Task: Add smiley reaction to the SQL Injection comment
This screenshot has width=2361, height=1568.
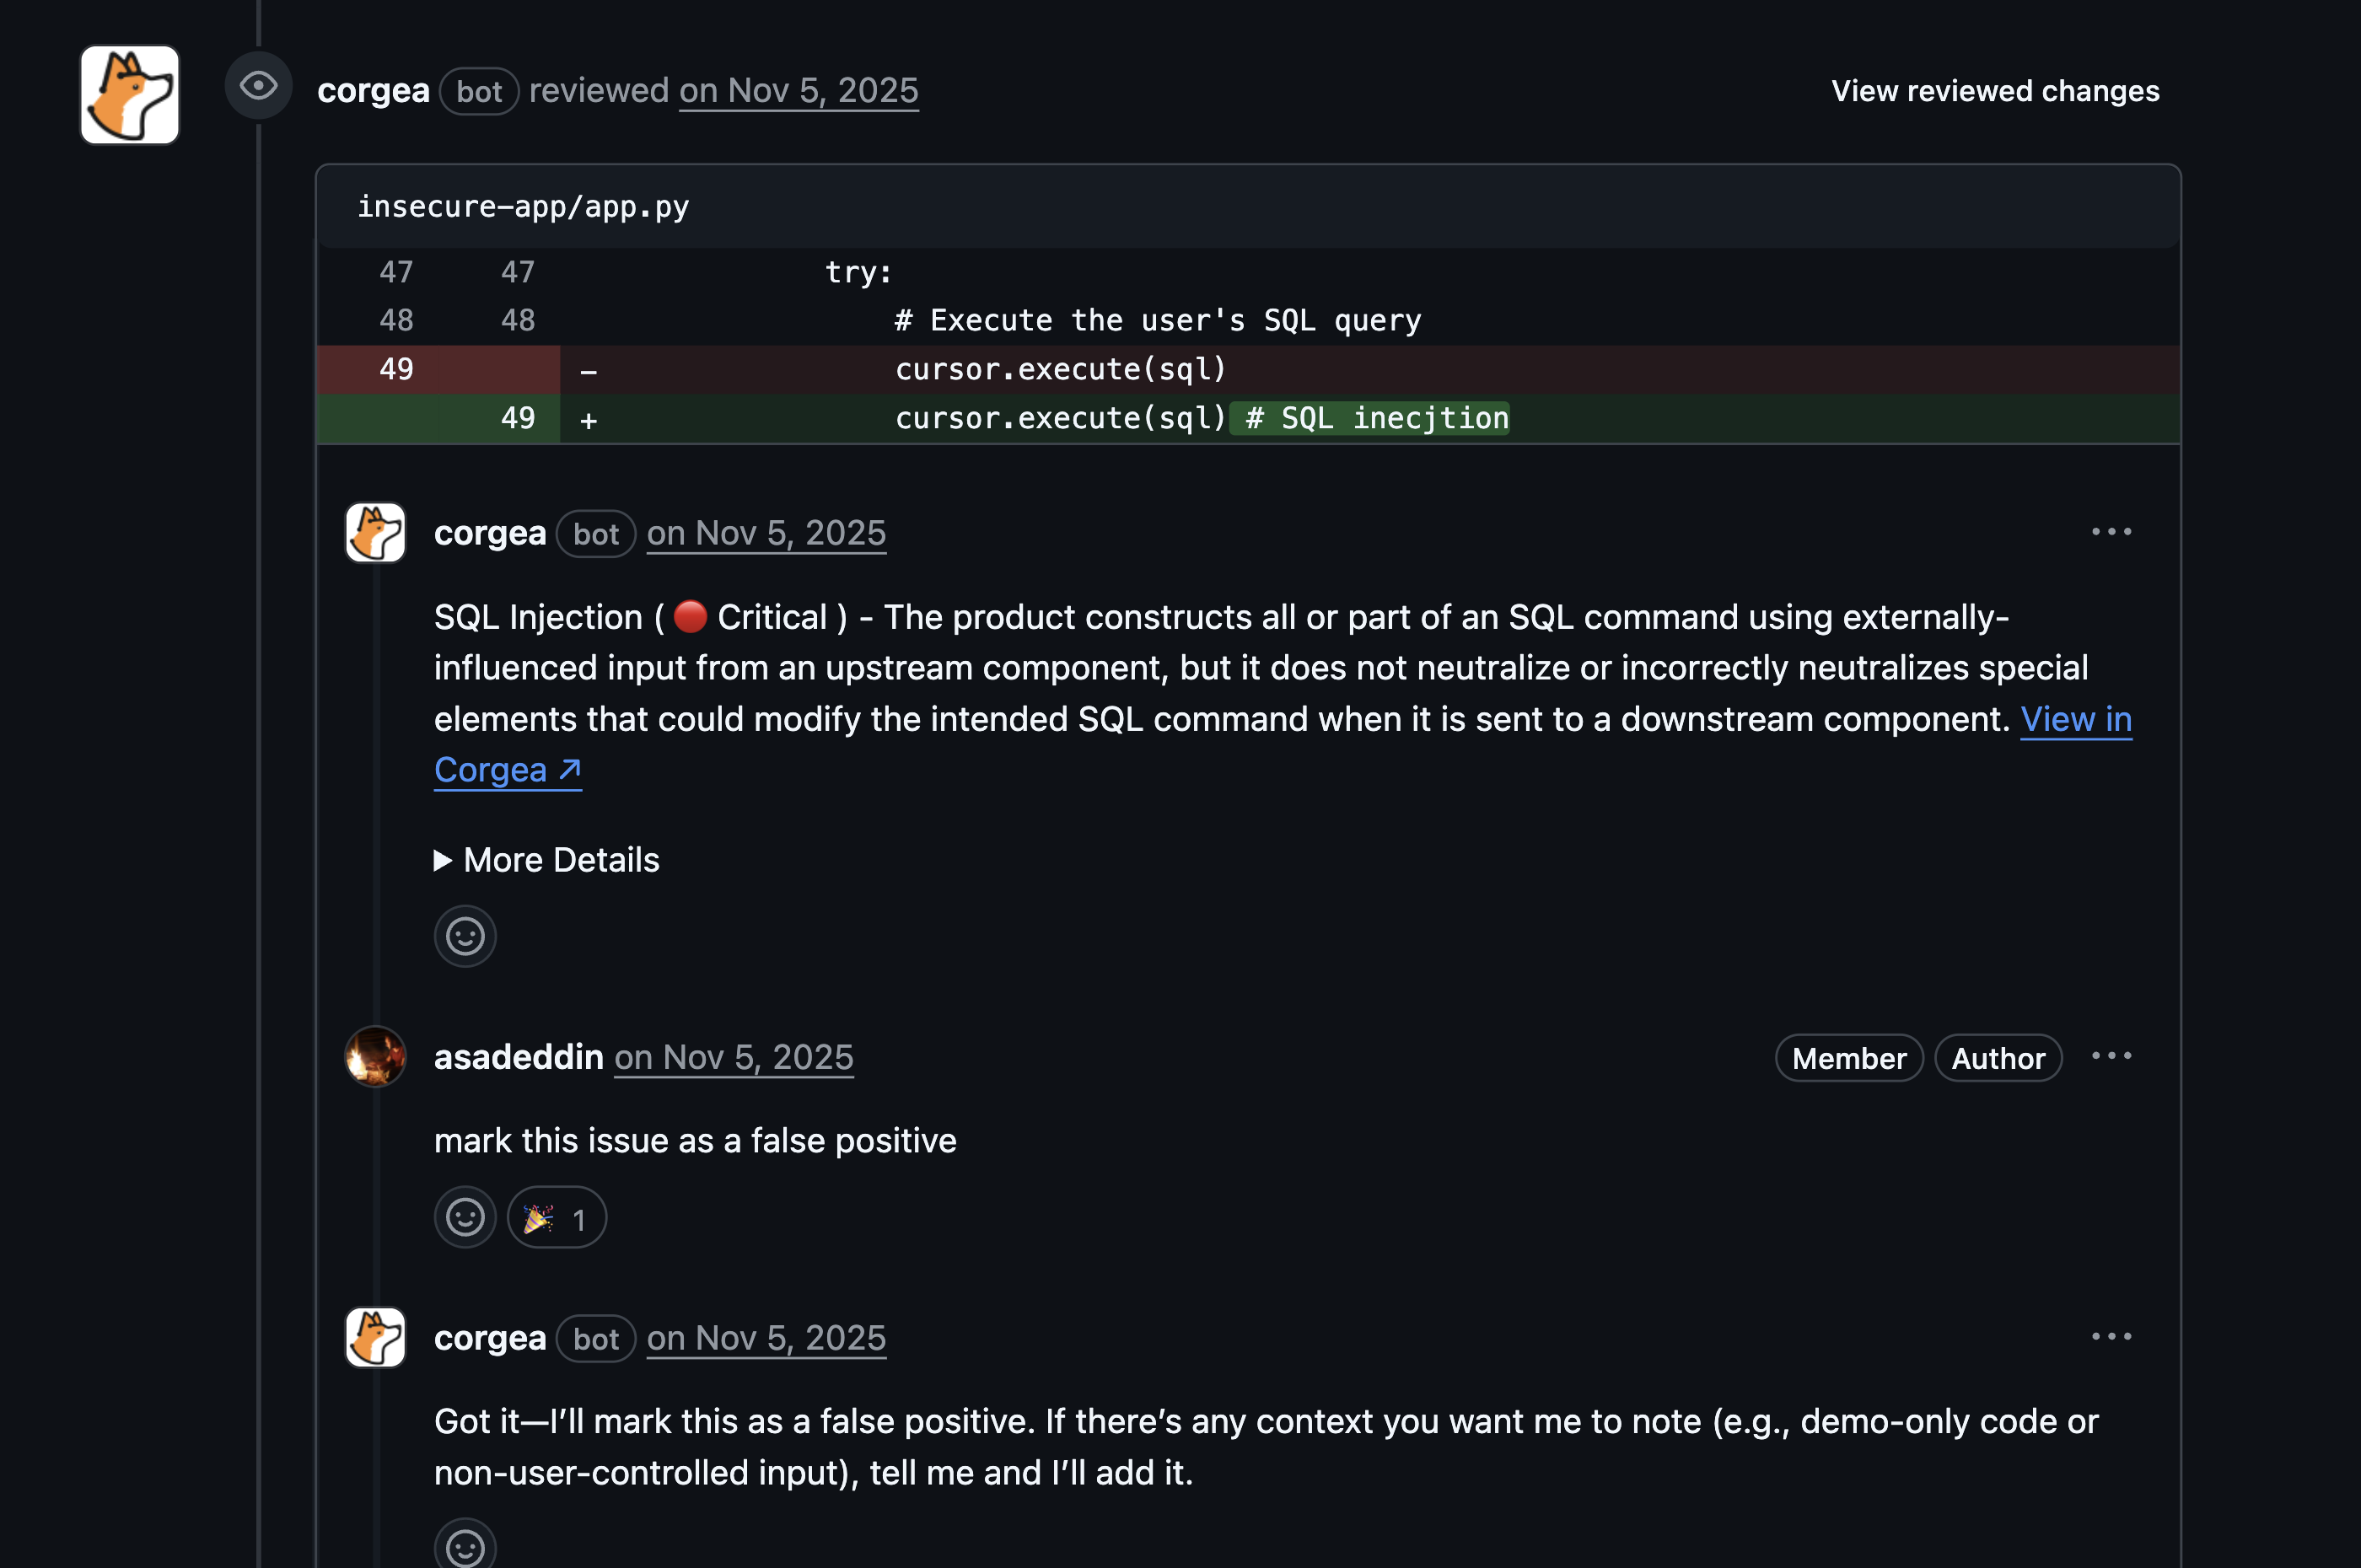Action: 465,936
